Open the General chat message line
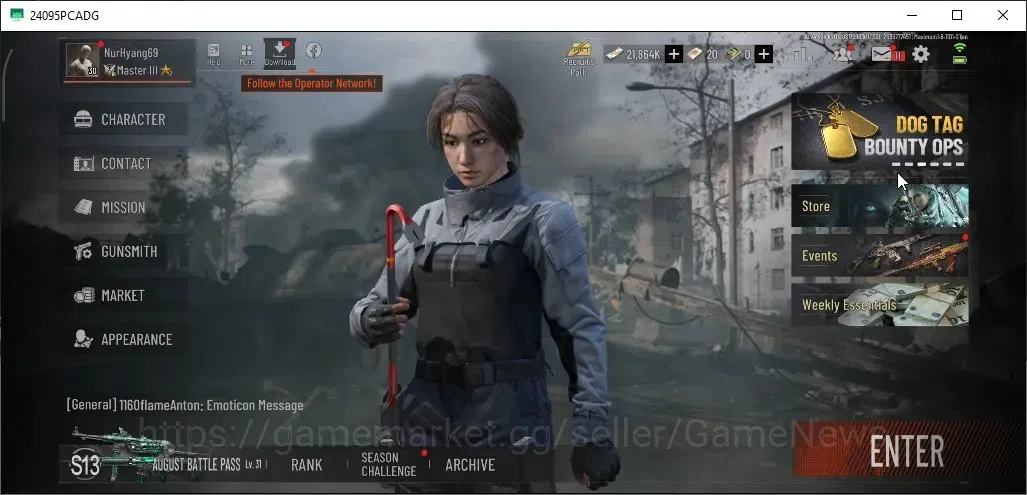 tap(185, 405)
